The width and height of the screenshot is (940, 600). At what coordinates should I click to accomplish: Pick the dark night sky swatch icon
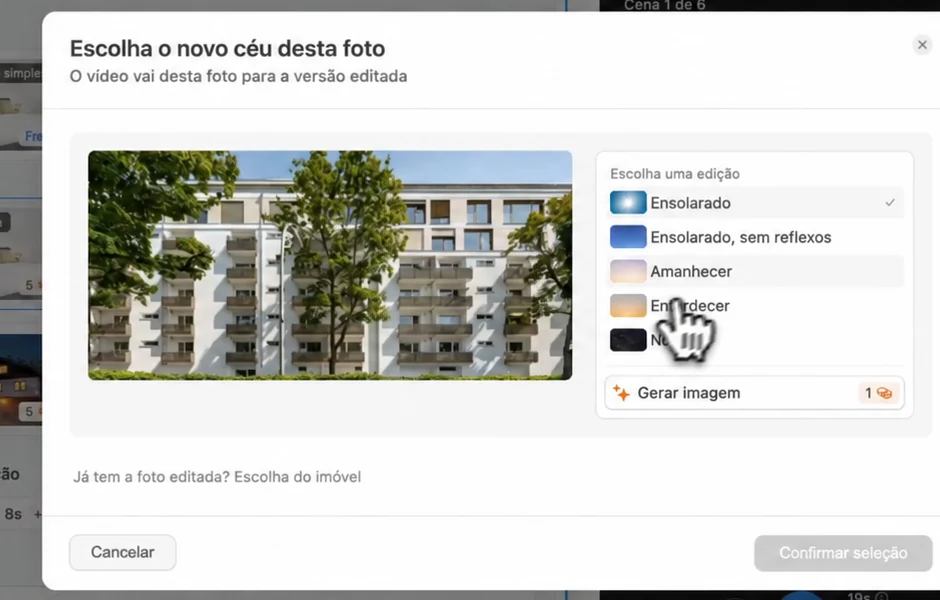(x=628, y=339)
